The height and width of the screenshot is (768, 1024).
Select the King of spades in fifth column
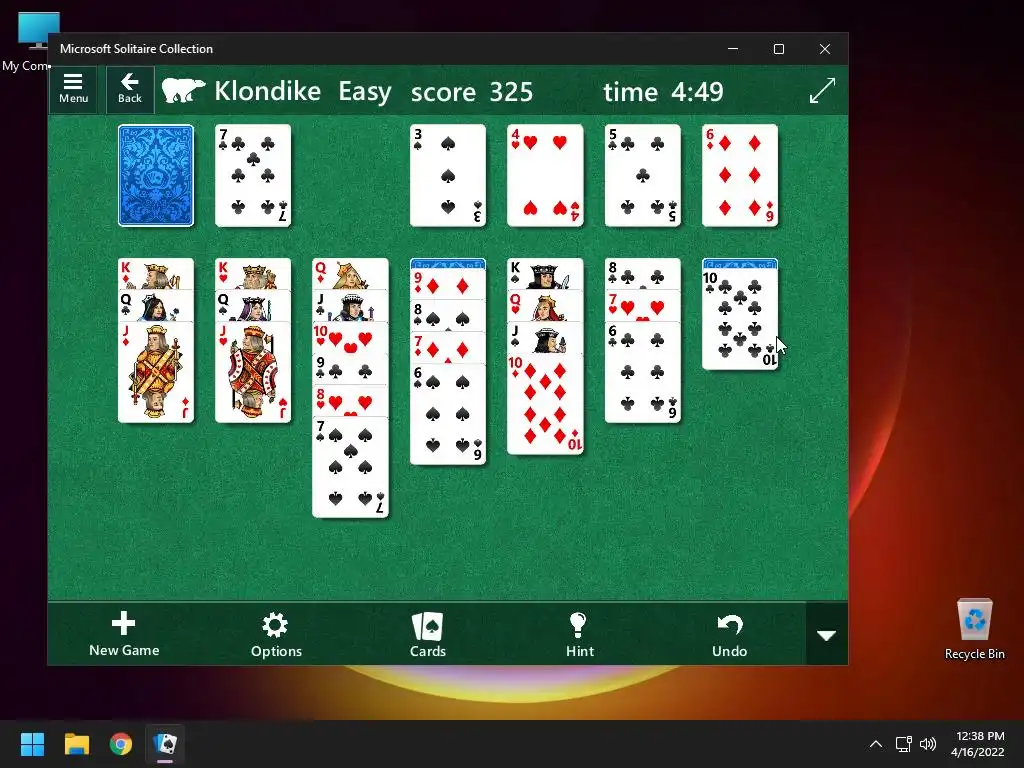(545, 274)
